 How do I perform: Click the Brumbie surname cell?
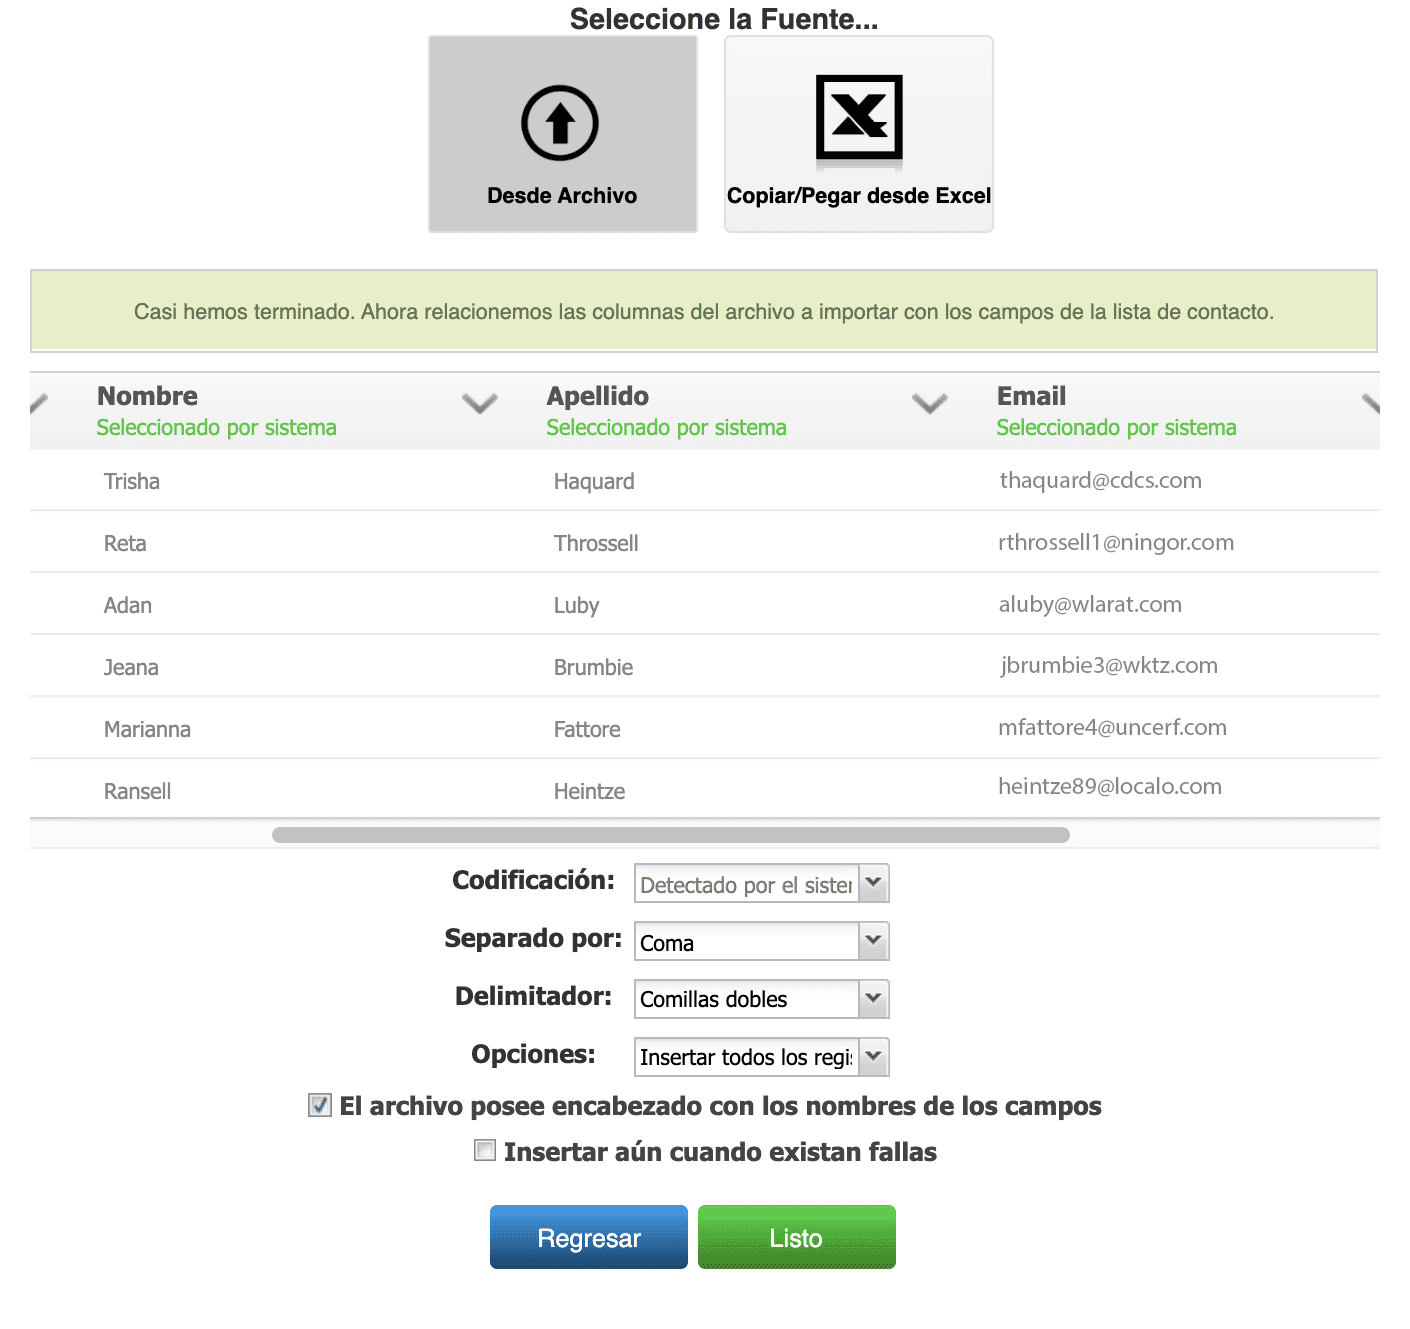594,667
